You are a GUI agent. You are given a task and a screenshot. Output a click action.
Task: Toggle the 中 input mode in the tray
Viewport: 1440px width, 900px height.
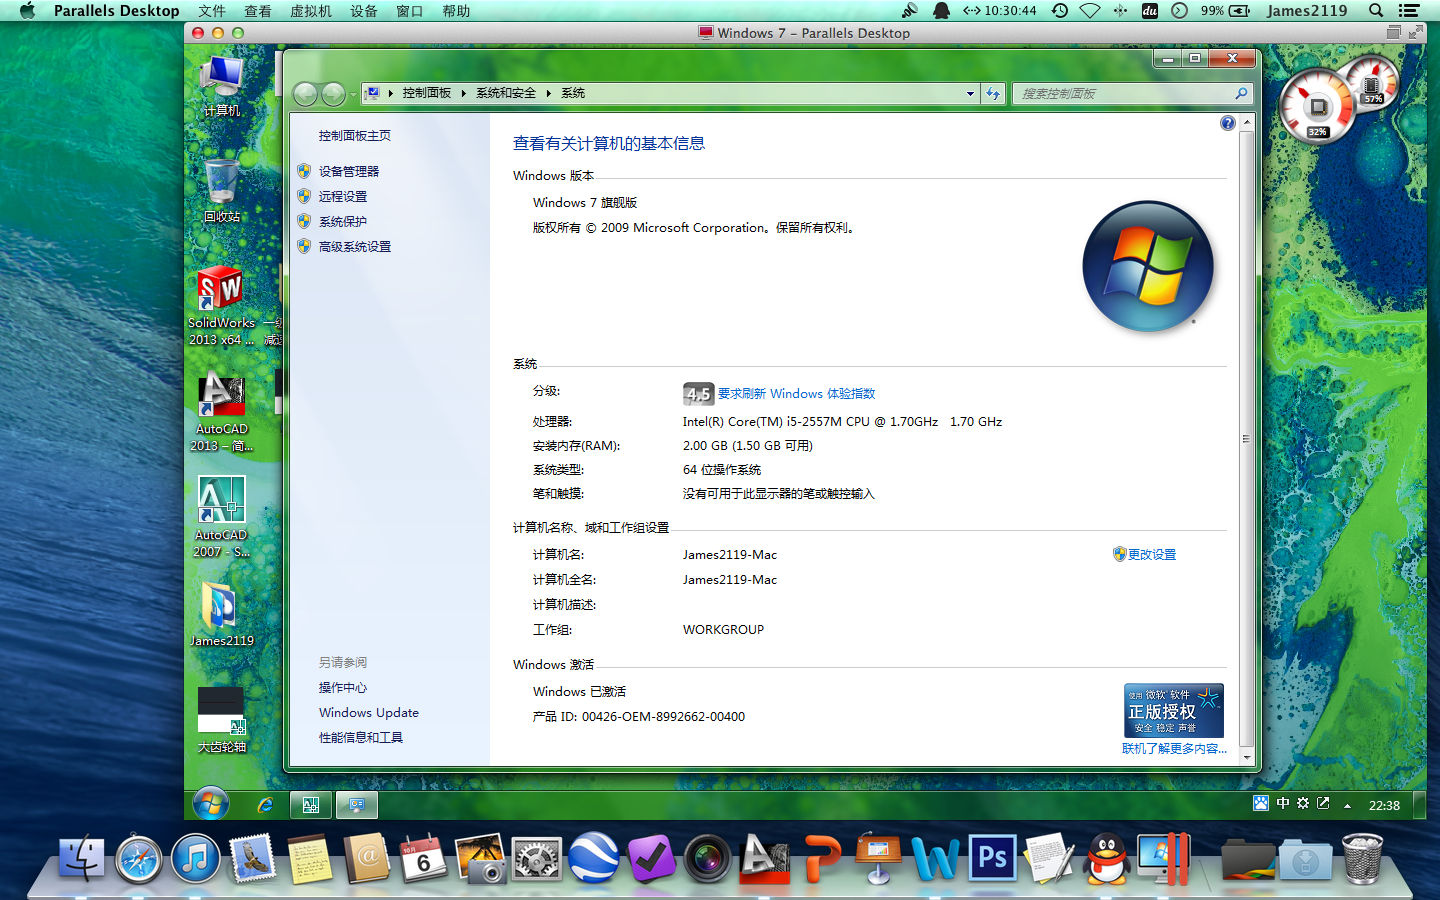(x=1283, y=803)
